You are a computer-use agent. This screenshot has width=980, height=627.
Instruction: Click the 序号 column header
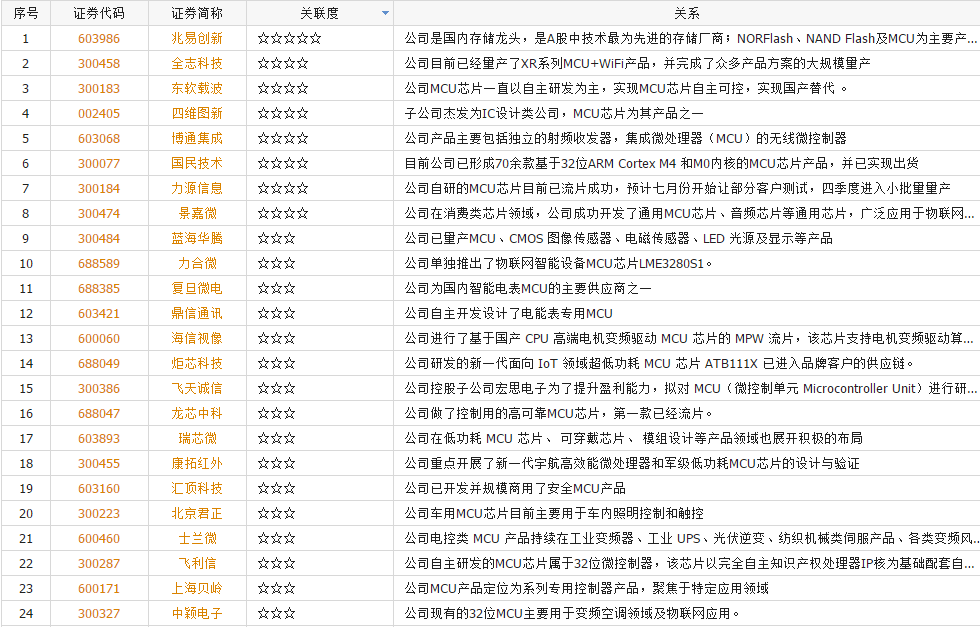(26, 13)
